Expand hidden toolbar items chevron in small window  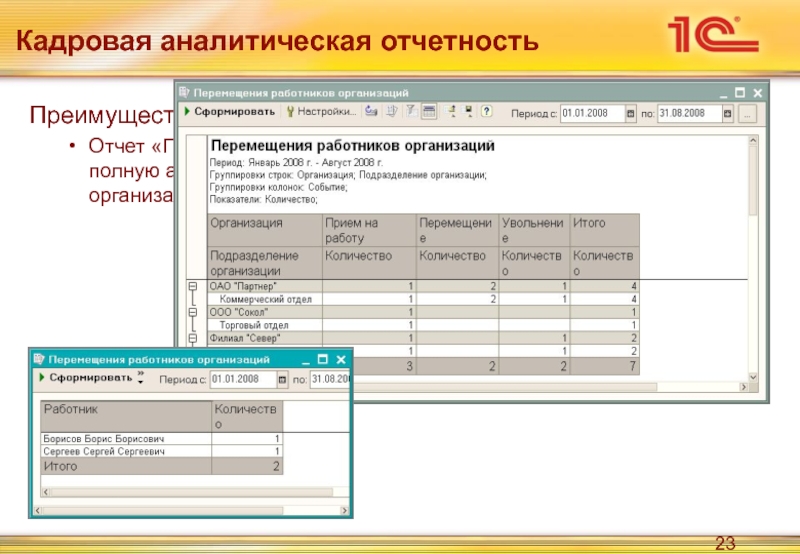(141, 377)
